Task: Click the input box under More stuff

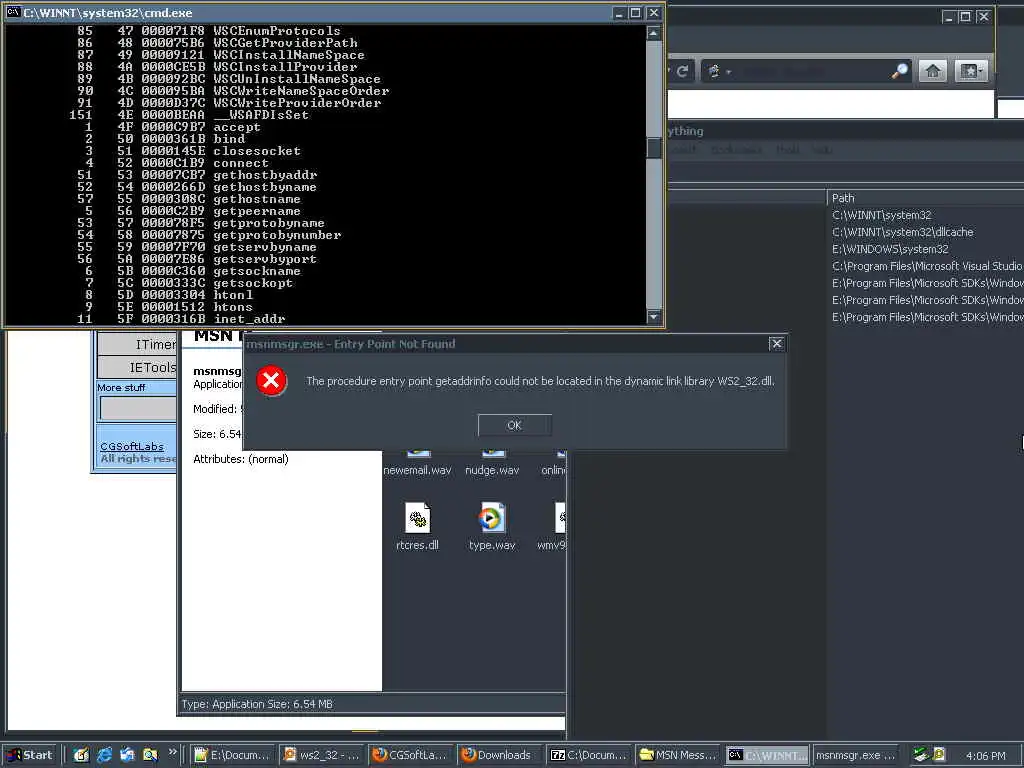Action: pos(138,408)
